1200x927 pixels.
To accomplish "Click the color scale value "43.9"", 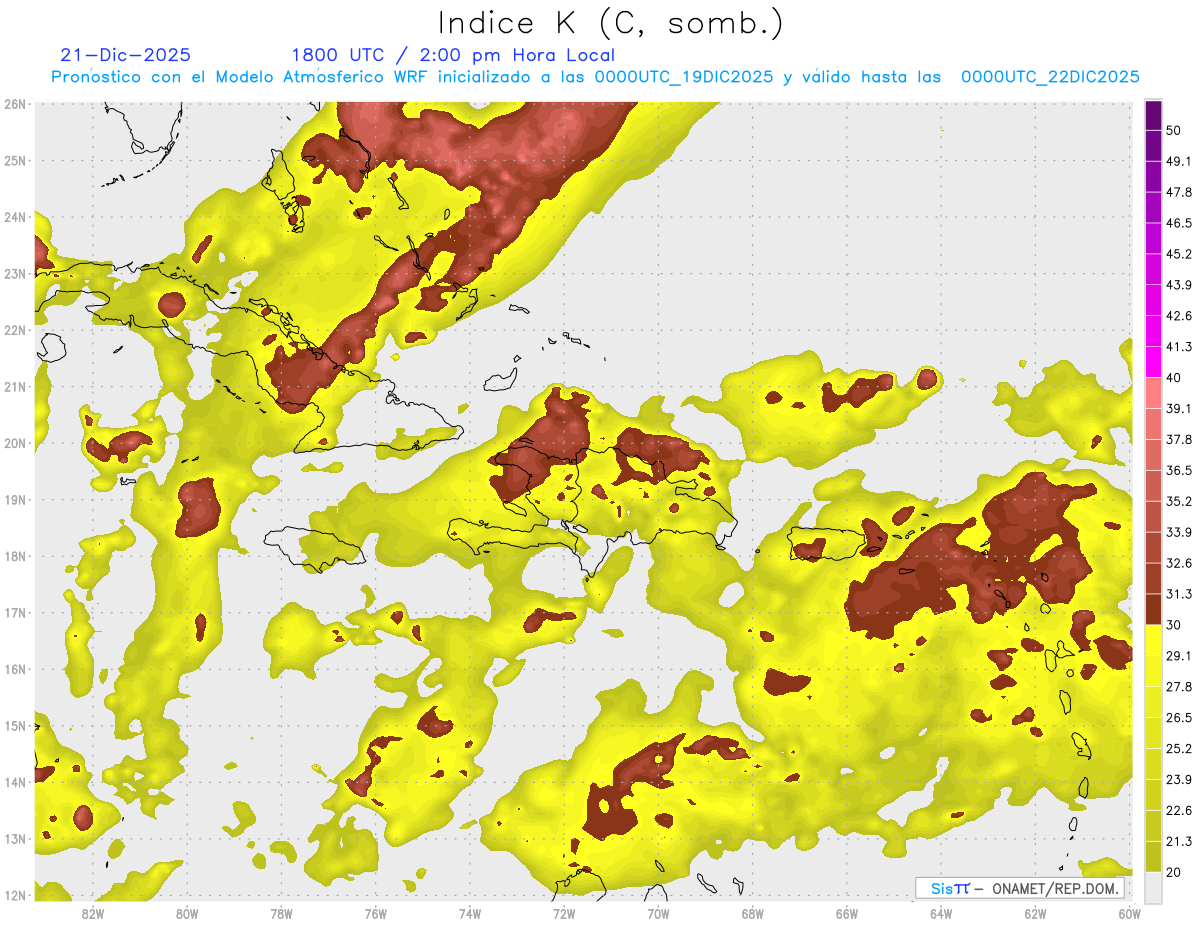I will tap(1178, 285).
